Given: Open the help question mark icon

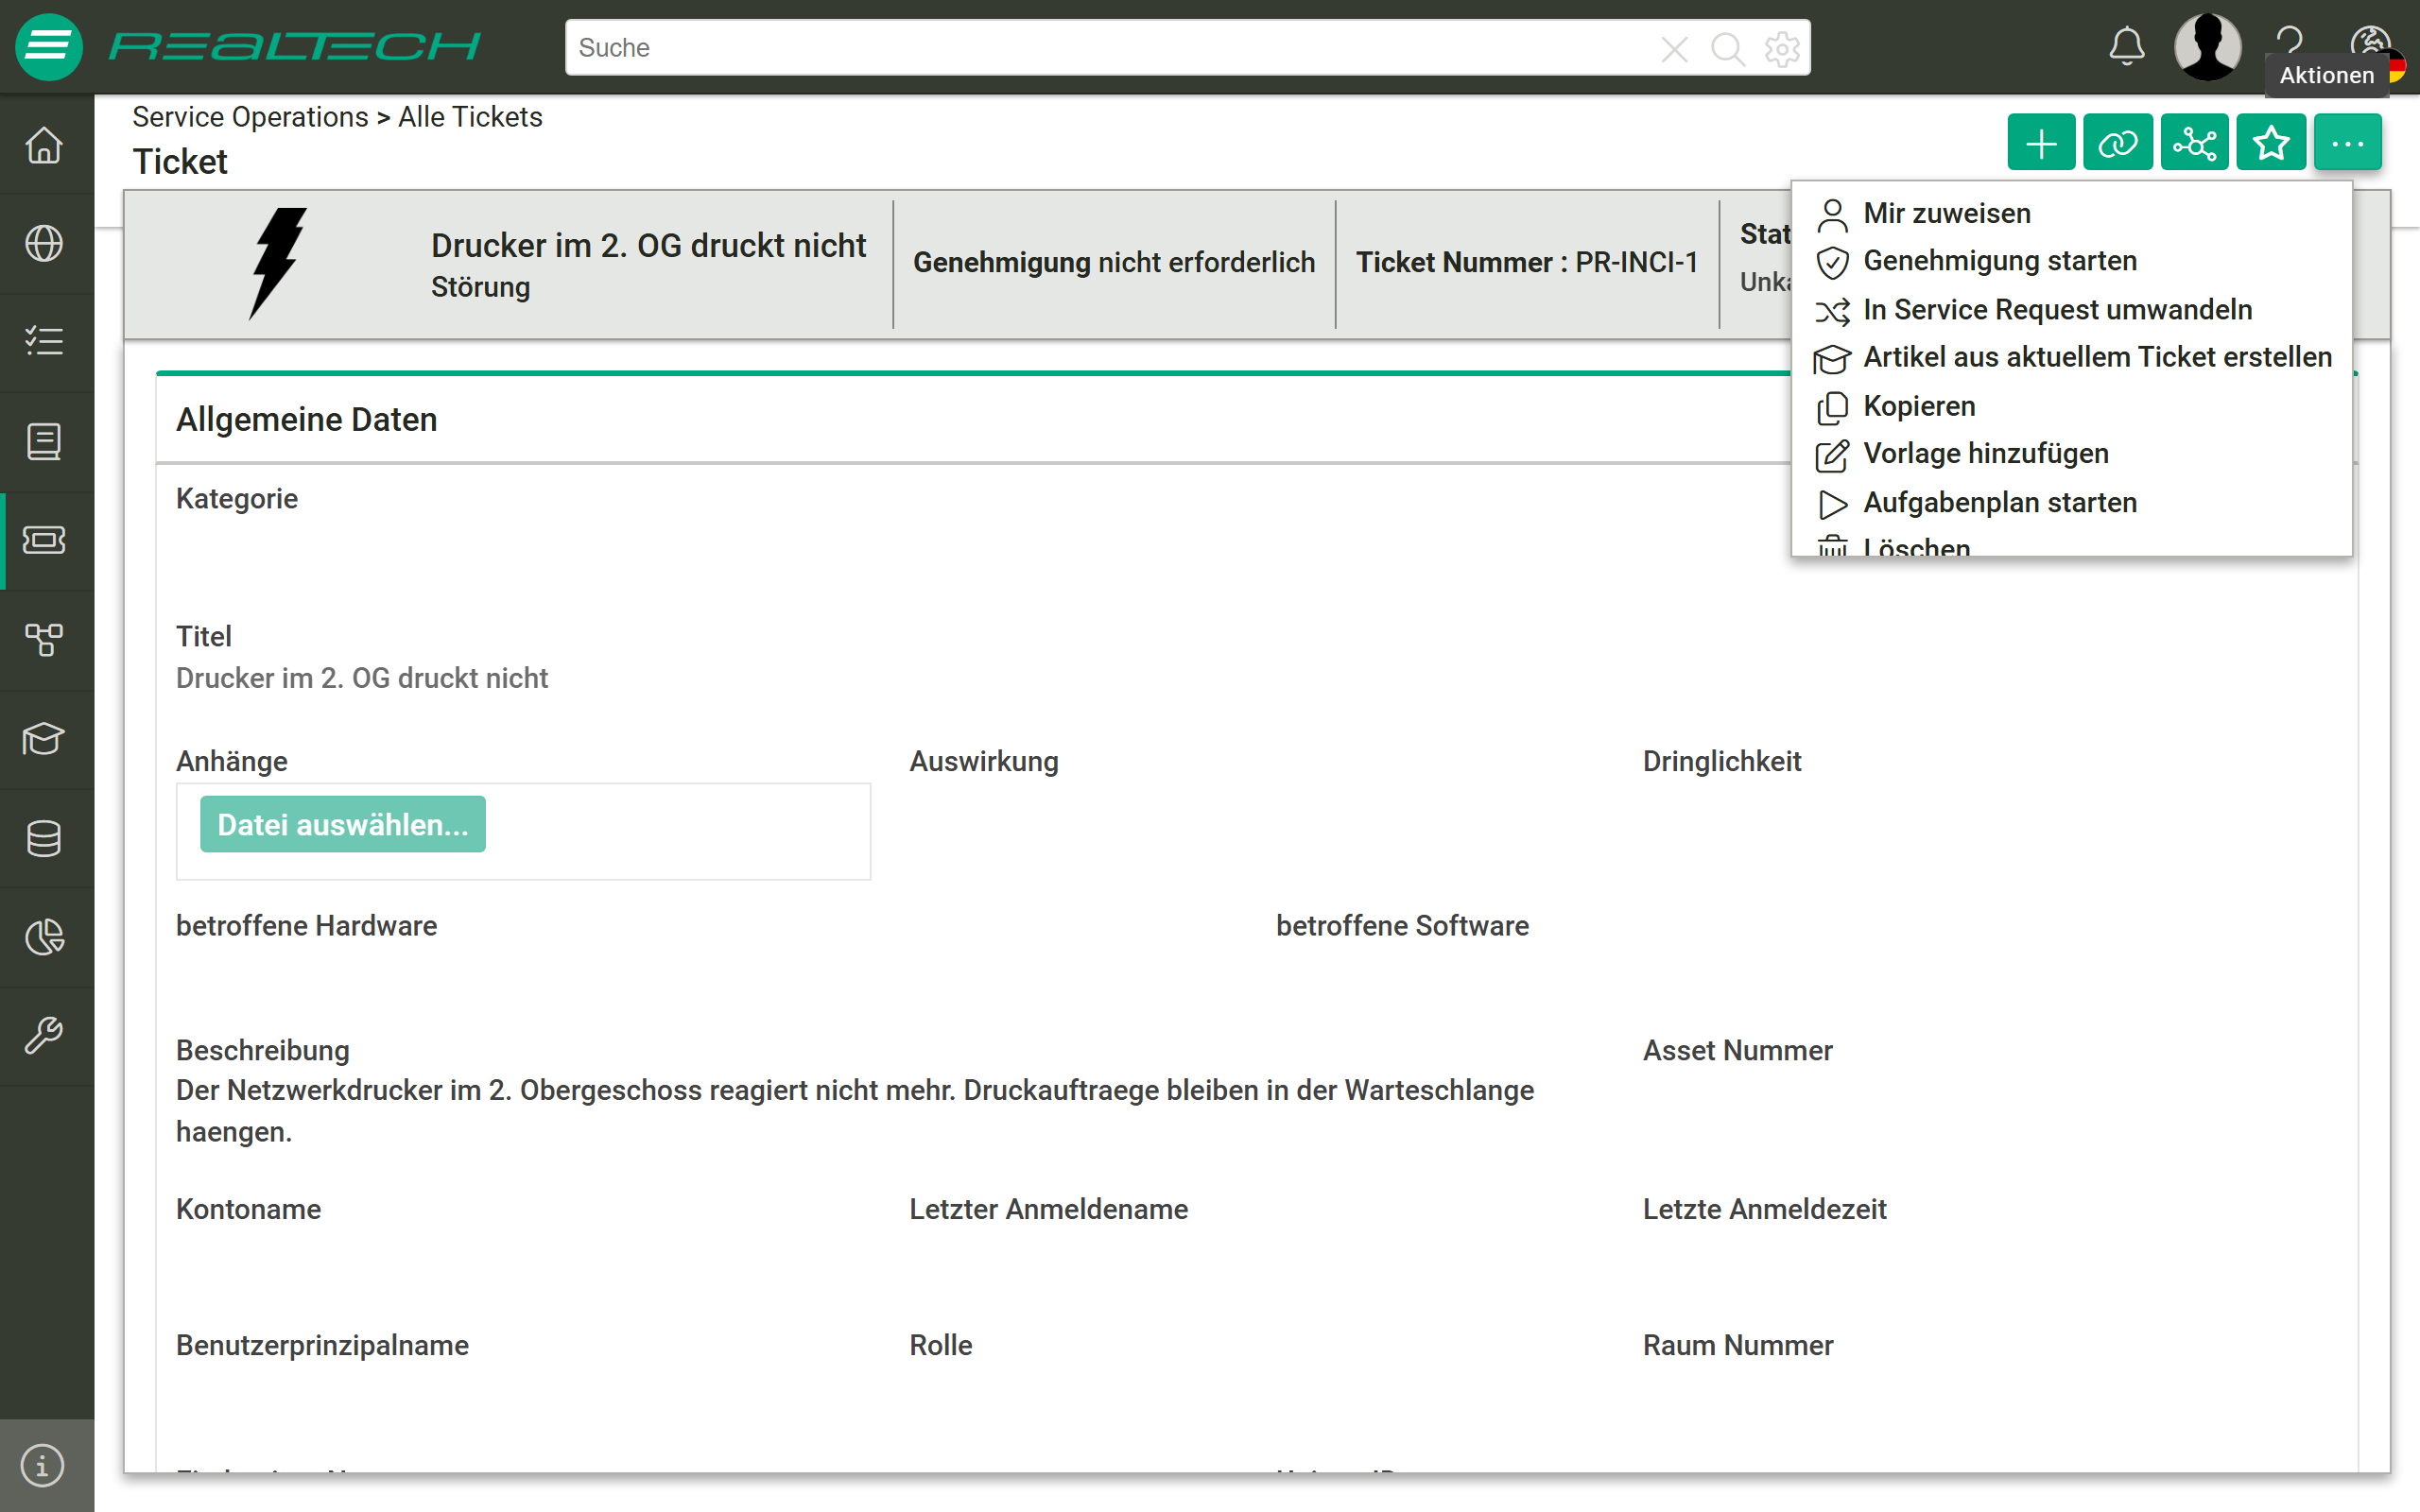Looking at the screenshot, I should pyautogui.click(x=2288, y=40).
